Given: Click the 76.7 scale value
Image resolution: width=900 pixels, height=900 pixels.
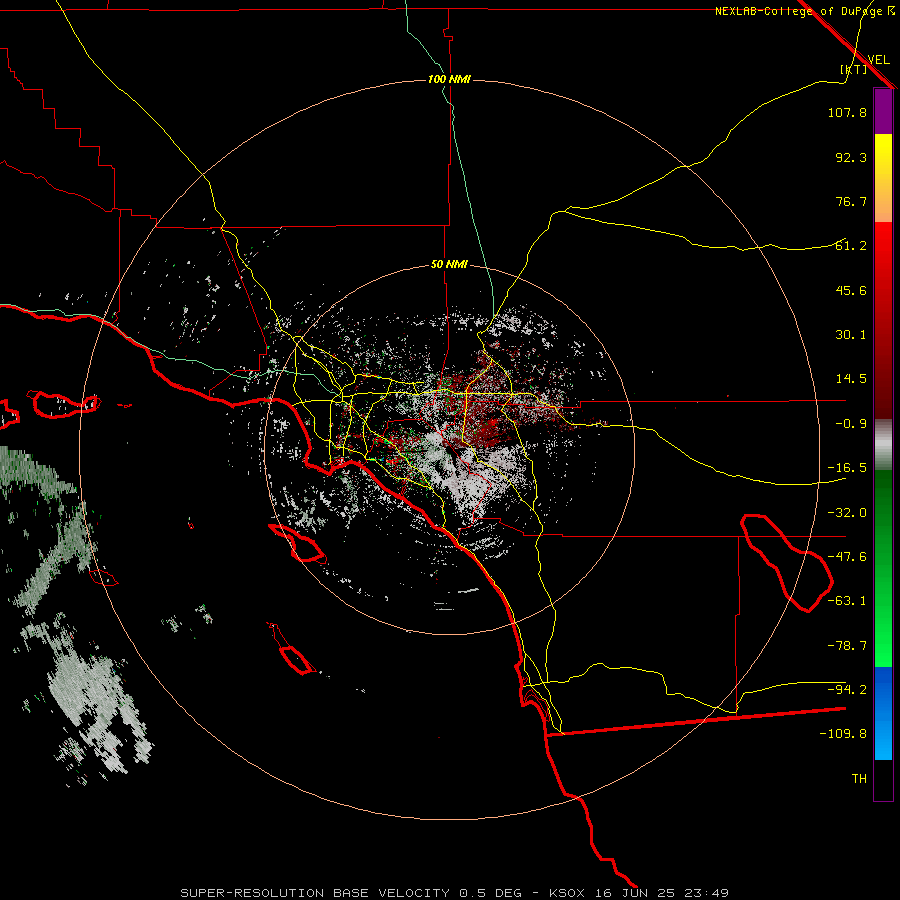Looking at the screenshot, I should click(851, 201).
